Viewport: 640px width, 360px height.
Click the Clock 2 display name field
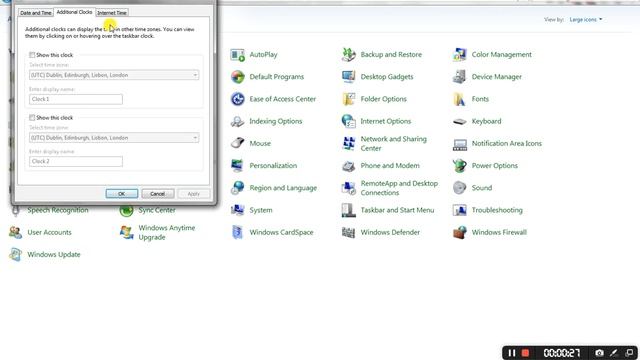(x=76, y=162)
